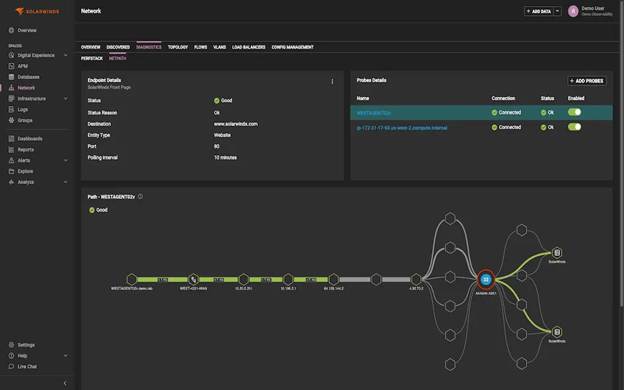Expand the Digital Experience menu
The width and height of the screenshot is (624, 390).
[x=66, y=55]
